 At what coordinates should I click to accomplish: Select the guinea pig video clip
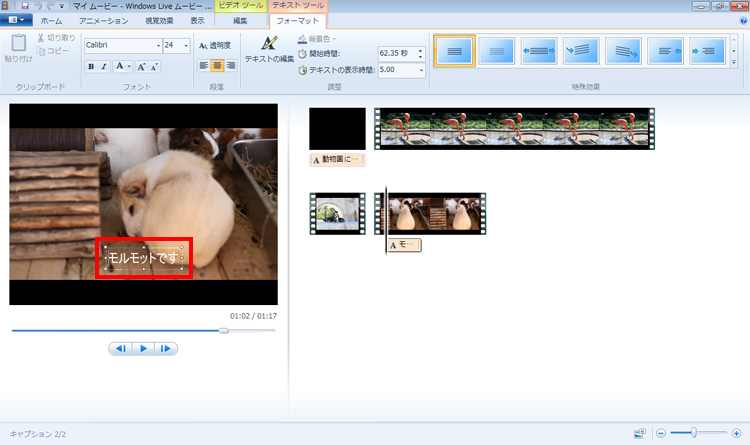click(x=430, y=213)
